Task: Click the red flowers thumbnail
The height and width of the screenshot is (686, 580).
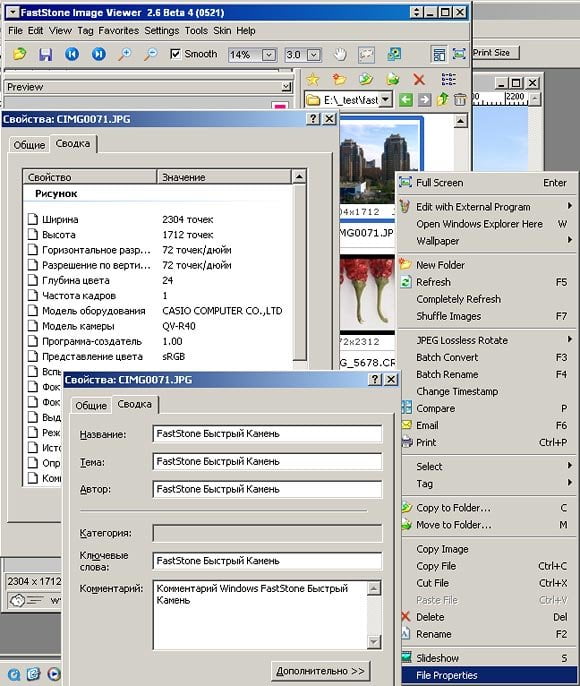Action: (x=367, y=293)
